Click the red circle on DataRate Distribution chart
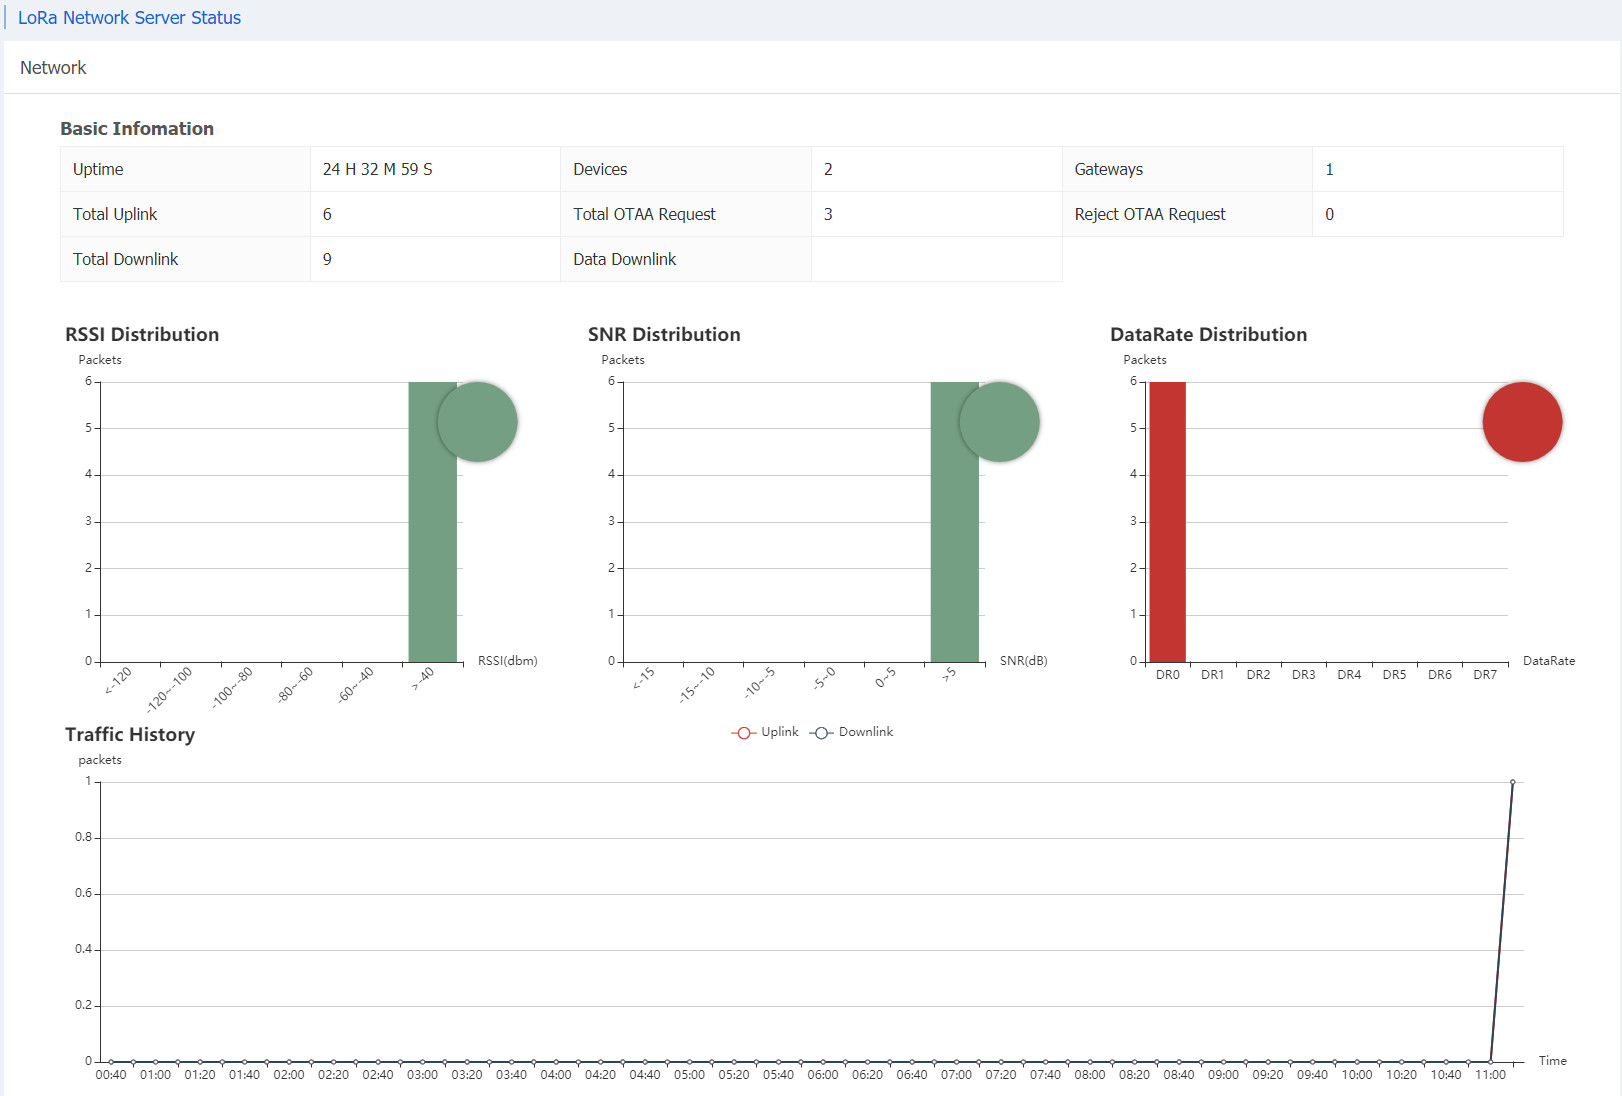 1522,422
